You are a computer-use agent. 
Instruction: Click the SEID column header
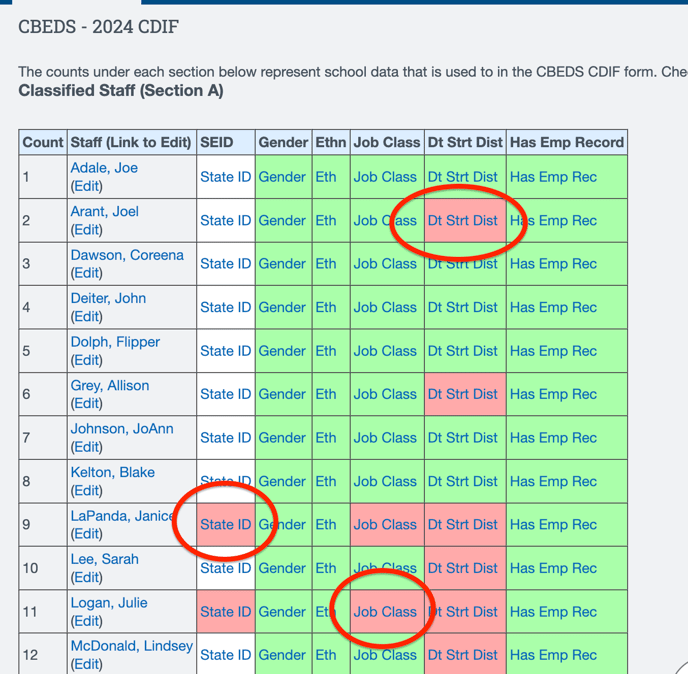coord(216,142)
